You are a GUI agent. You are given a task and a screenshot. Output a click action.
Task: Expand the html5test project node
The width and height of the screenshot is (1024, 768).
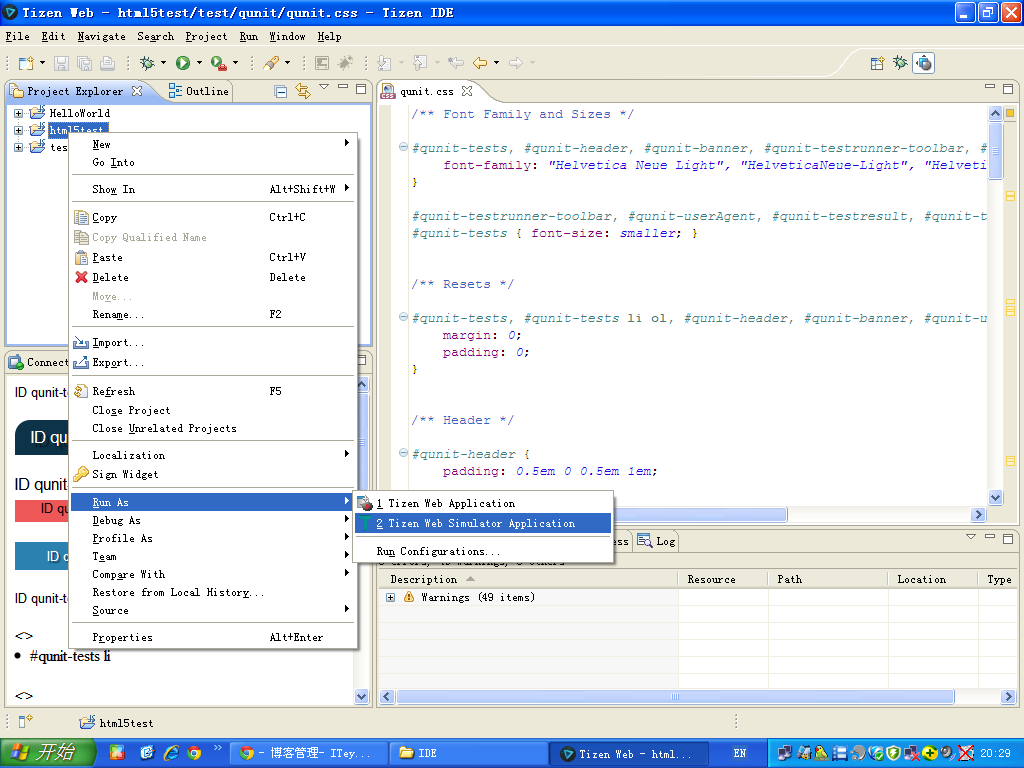pos(18,130)
